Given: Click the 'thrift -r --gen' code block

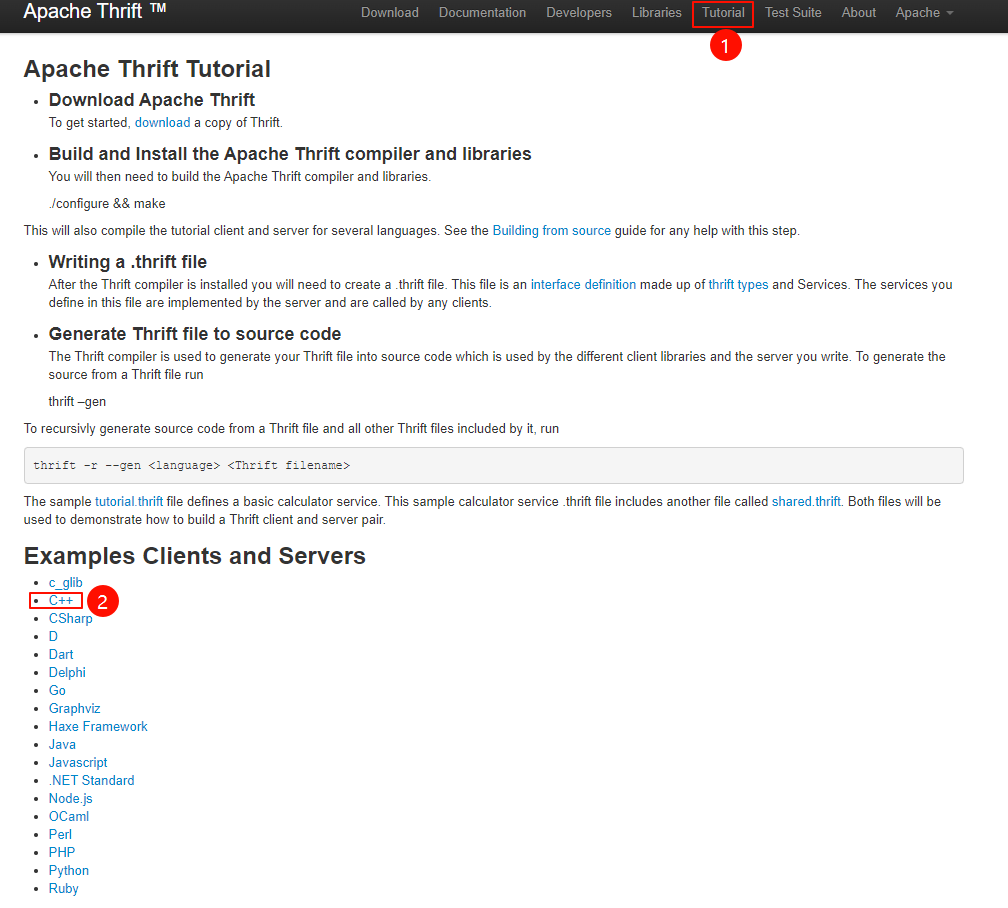Looking at the screenshot, I should click(493, 466).
